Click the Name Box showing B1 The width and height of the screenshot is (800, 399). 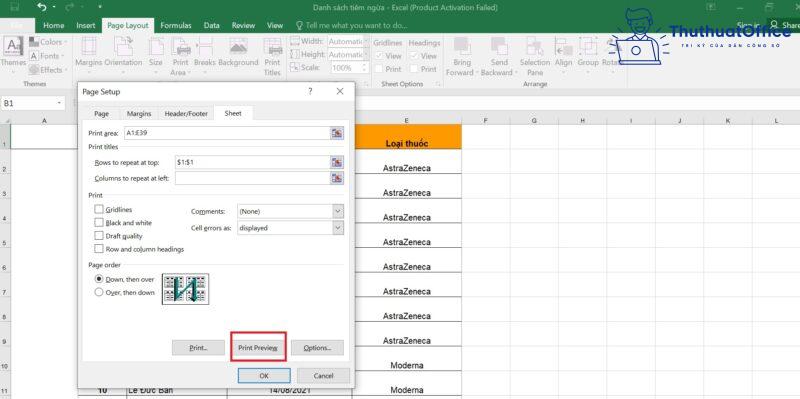(33, 103)
